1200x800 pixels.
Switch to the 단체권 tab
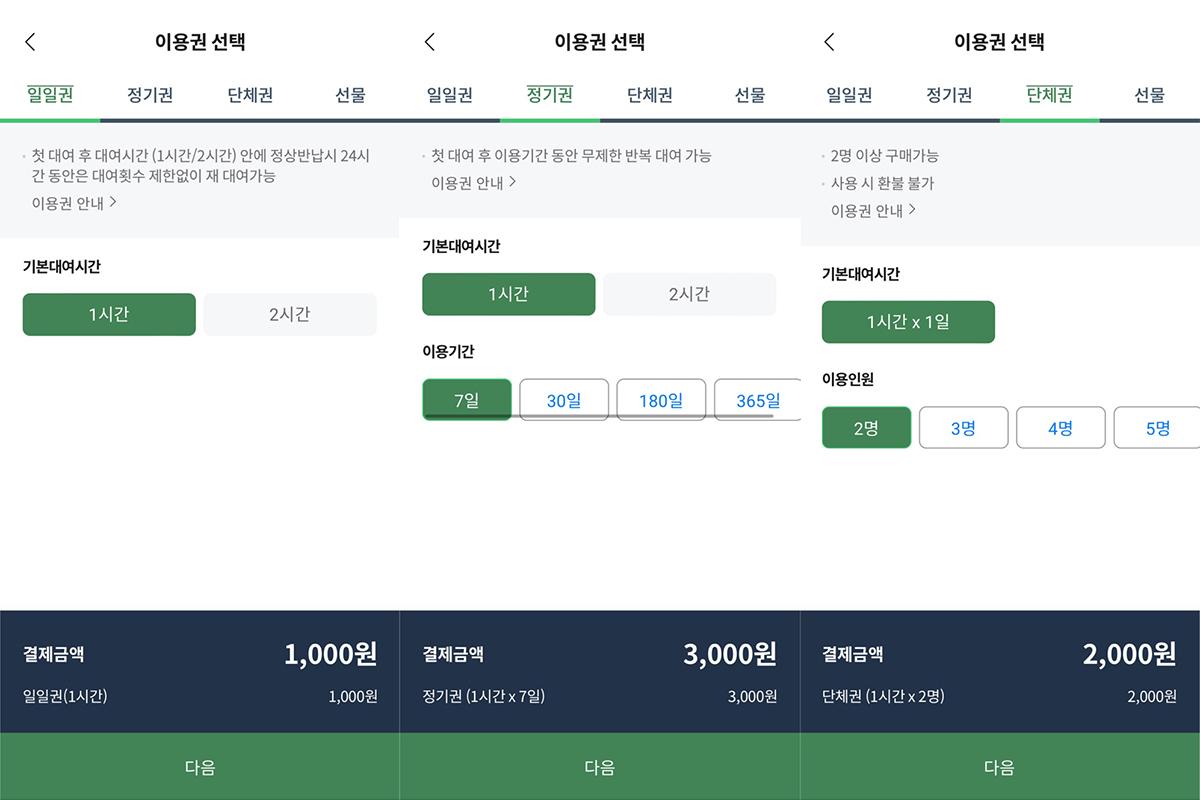tap(1048, 94)
